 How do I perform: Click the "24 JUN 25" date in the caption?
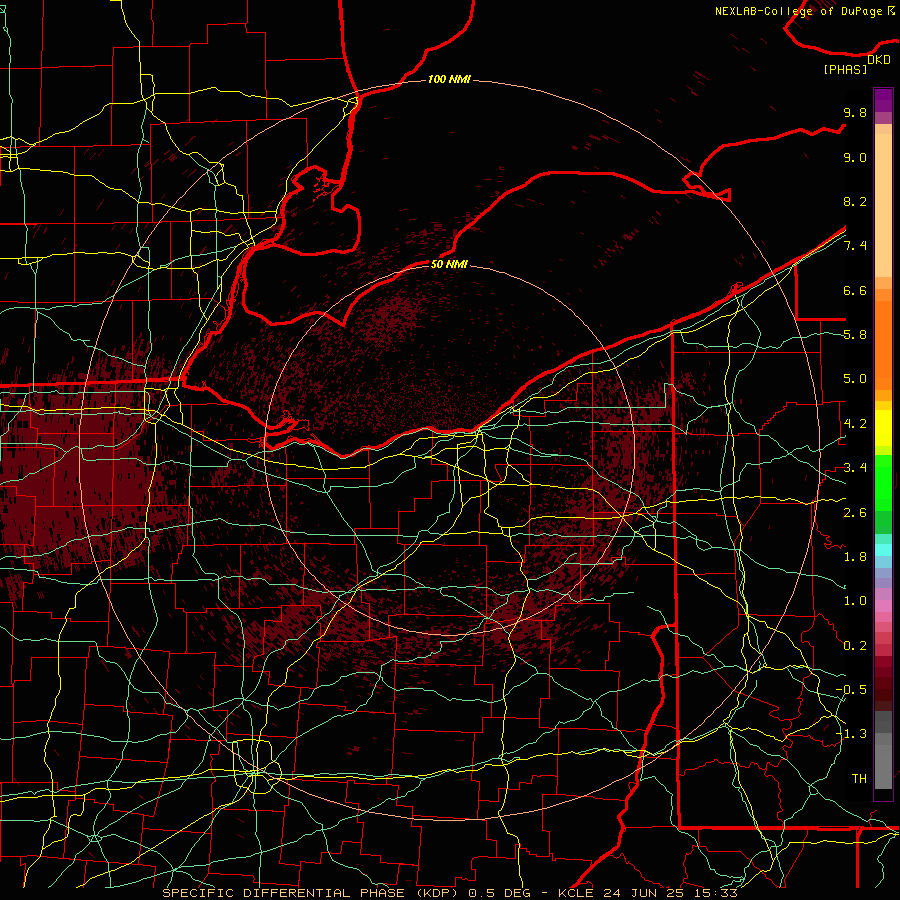[644, 893]
